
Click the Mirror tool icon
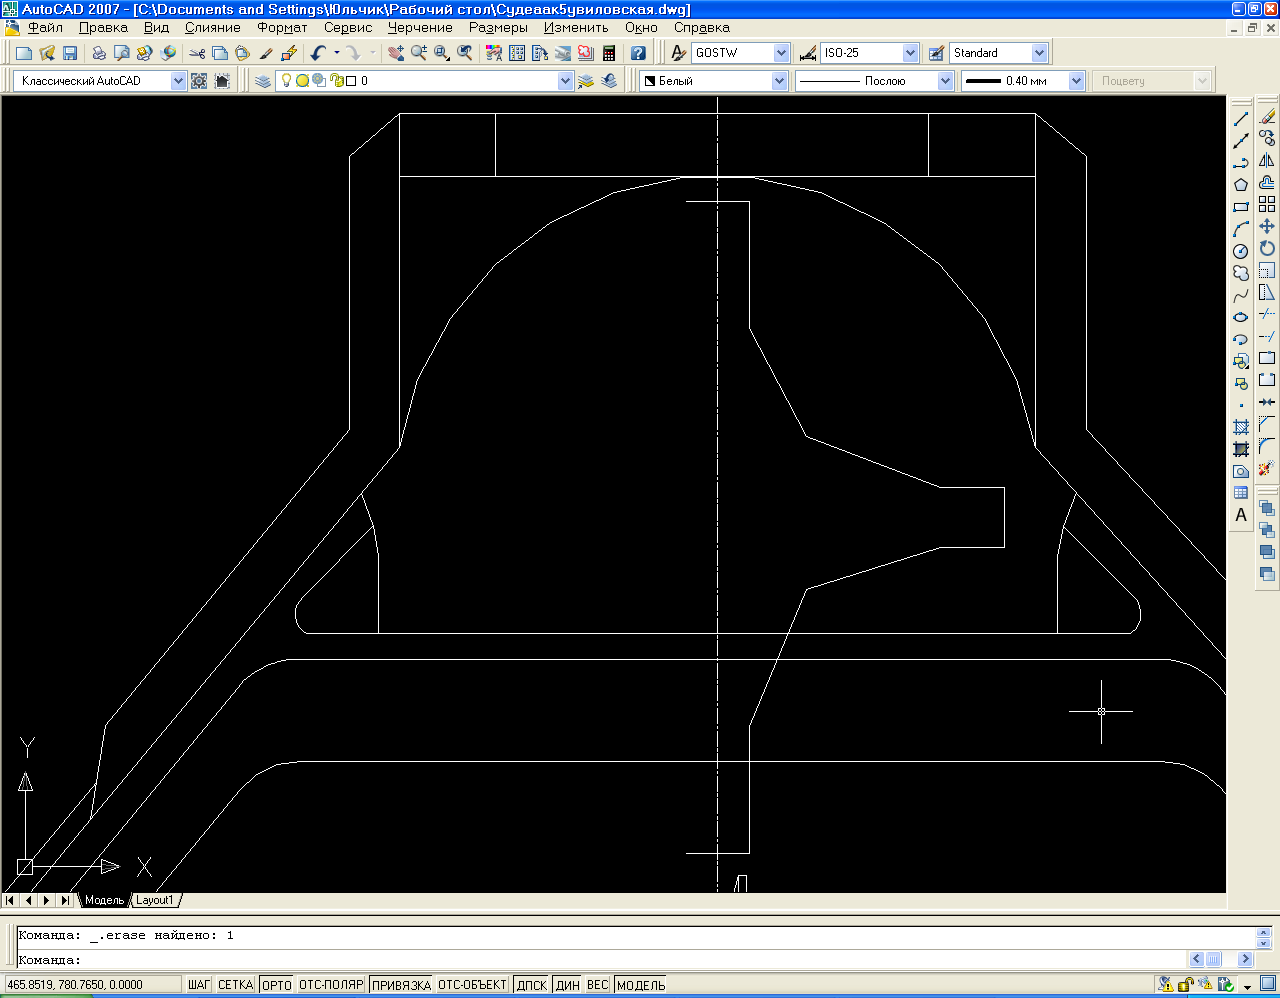[1267, 160]
